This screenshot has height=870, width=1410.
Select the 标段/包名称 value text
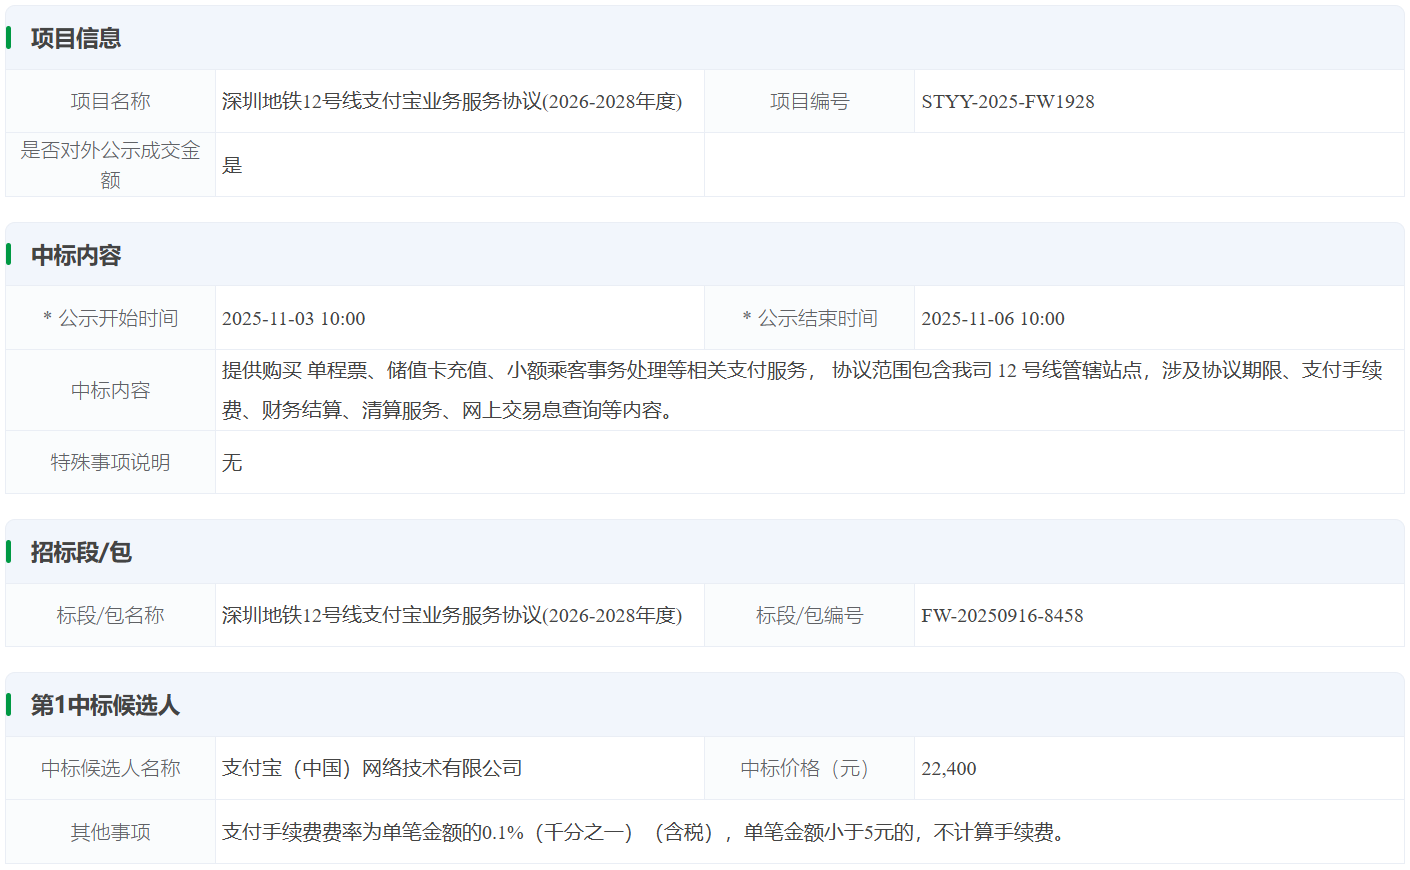(452, 615)
